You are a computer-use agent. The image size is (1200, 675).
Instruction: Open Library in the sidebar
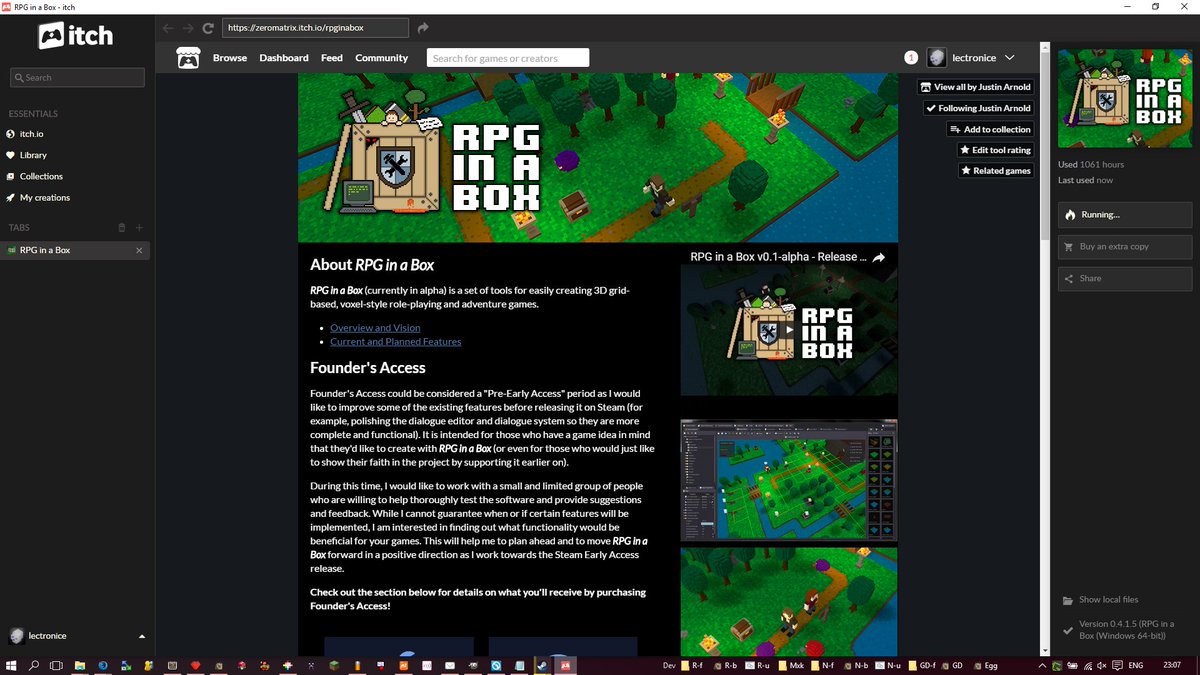coord(75,155)
